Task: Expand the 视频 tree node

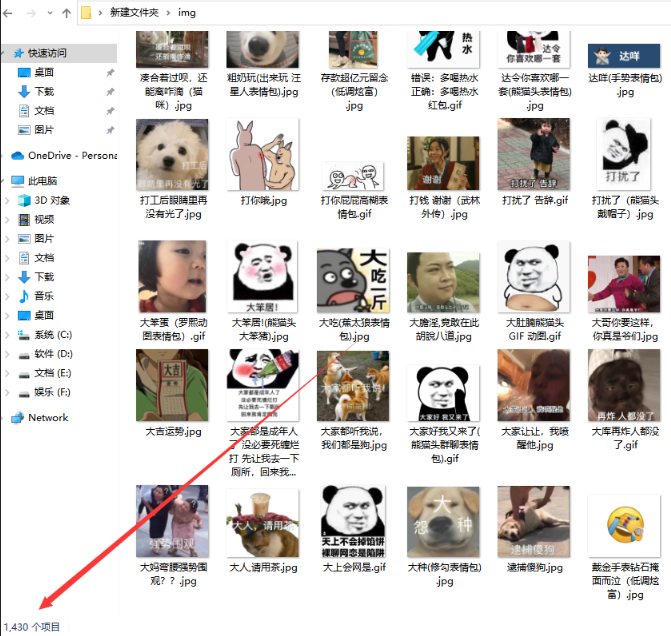Action: (7, 220)
